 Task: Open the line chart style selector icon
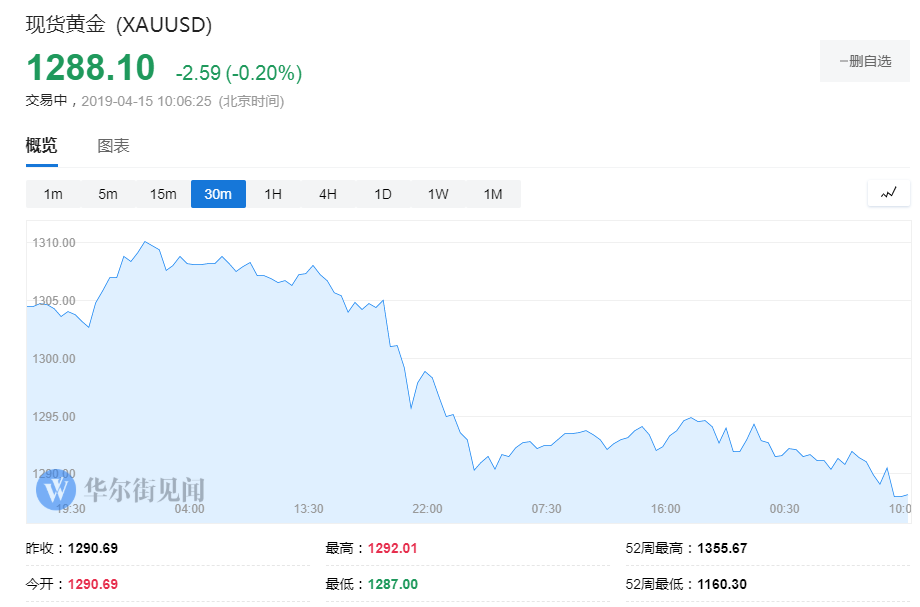(x=888, y=193)
